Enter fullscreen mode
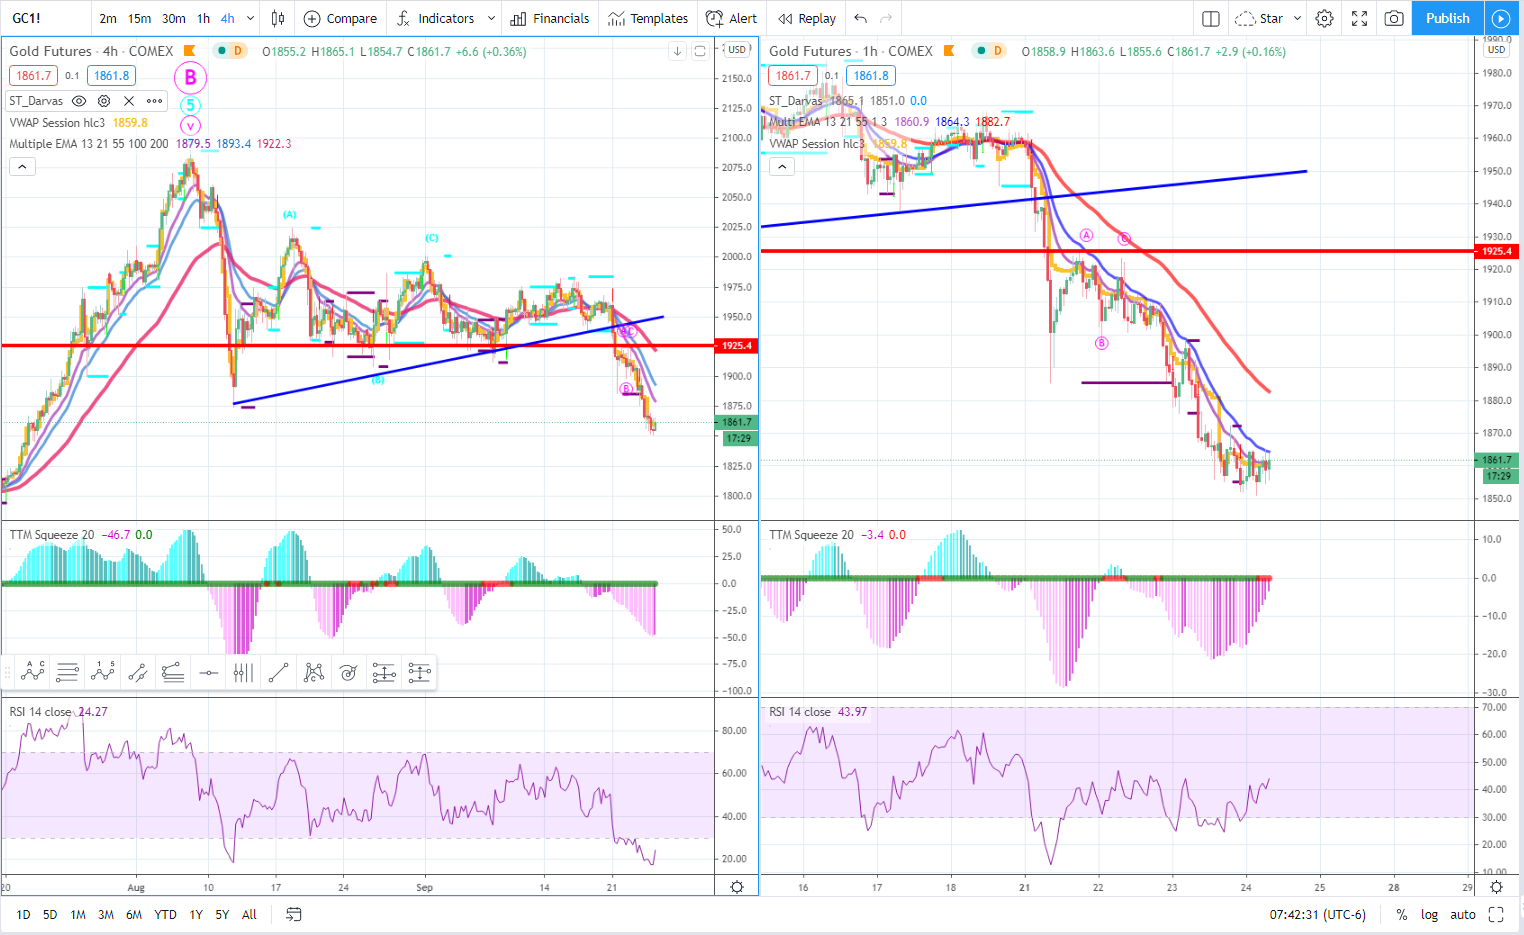The height and width of the screenshot is (935, 1524). click(x=1359, y=18)
